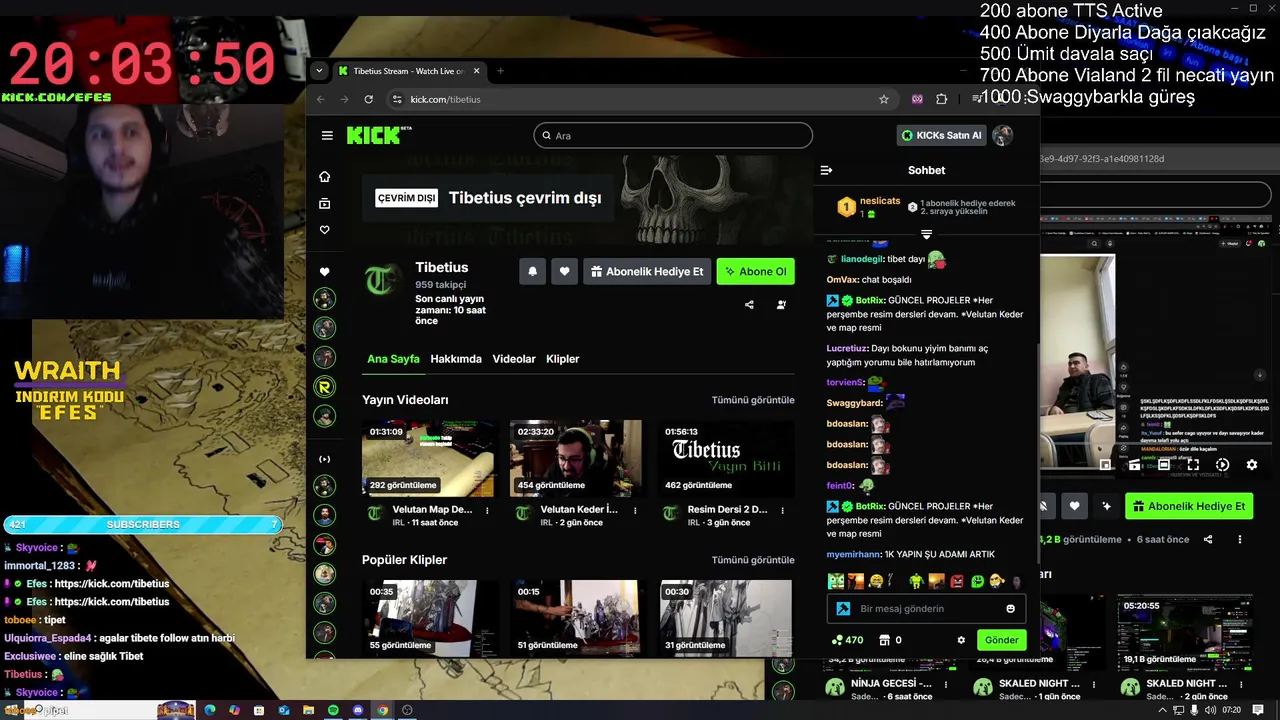Image resolution: width=1280 pixels, height=720 pixels.
Task: Collapse the Sohbet chat panel arrow
Action: [826, 170]
